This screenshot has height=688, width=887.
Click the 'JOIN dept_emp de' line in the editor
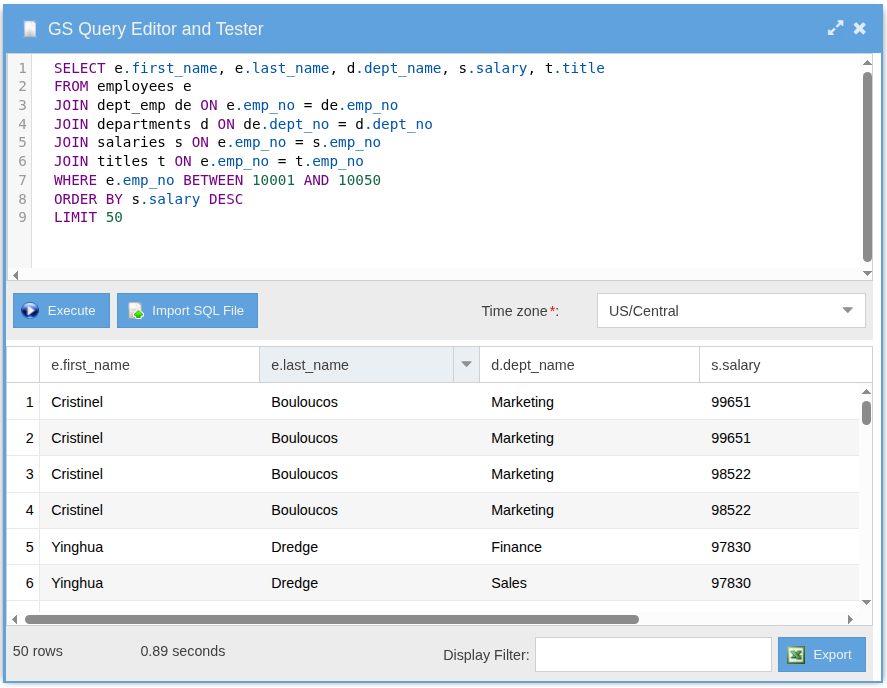point(226,105)
